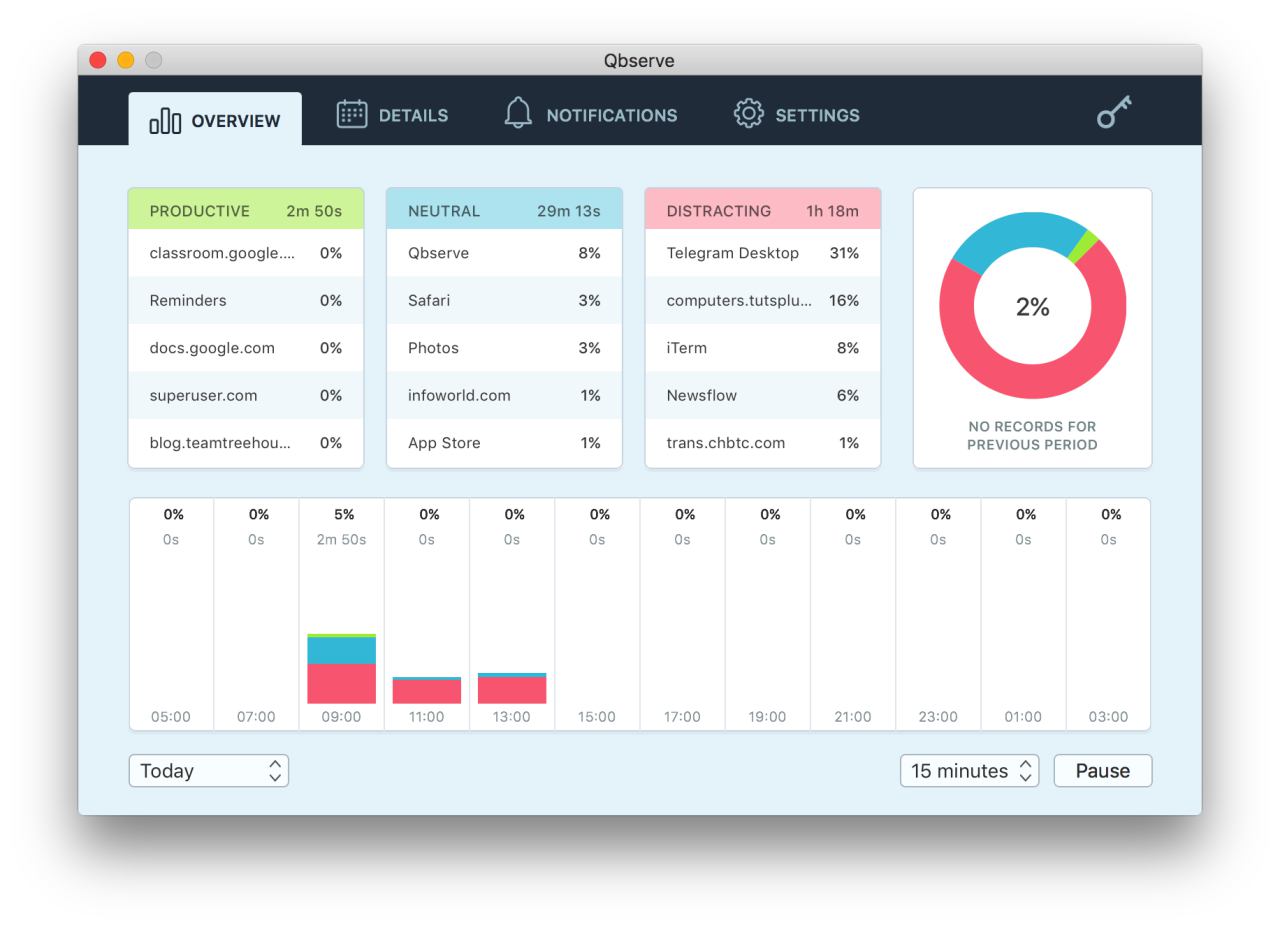This screenshot has width=1280, height=927.
Task: Click the key license icon
Action: (1114, 112)
